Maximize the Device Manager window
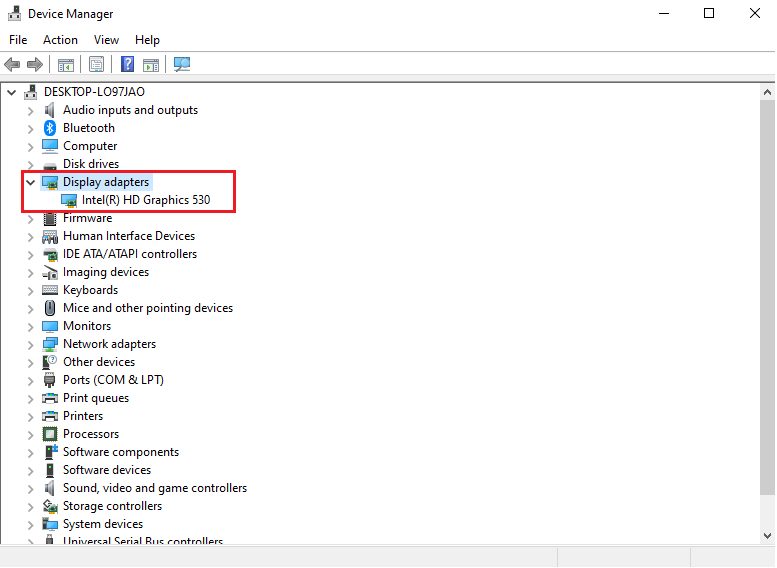777x568 pixels. click(x=709, y=13)
